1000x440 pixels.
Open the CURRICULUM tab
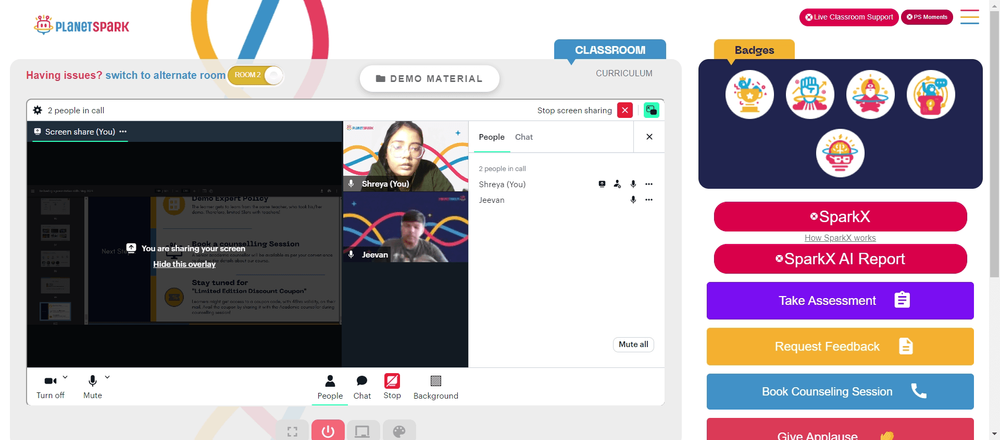624,73
